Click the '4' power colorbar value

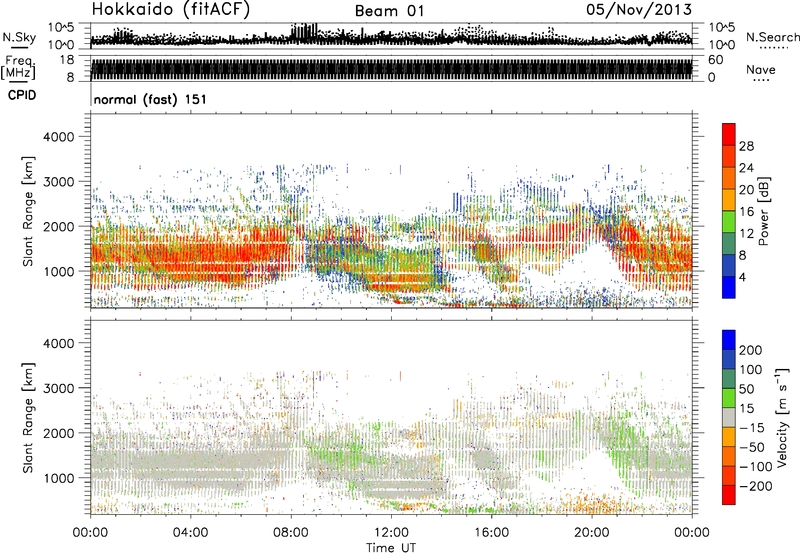coord(742,278)
